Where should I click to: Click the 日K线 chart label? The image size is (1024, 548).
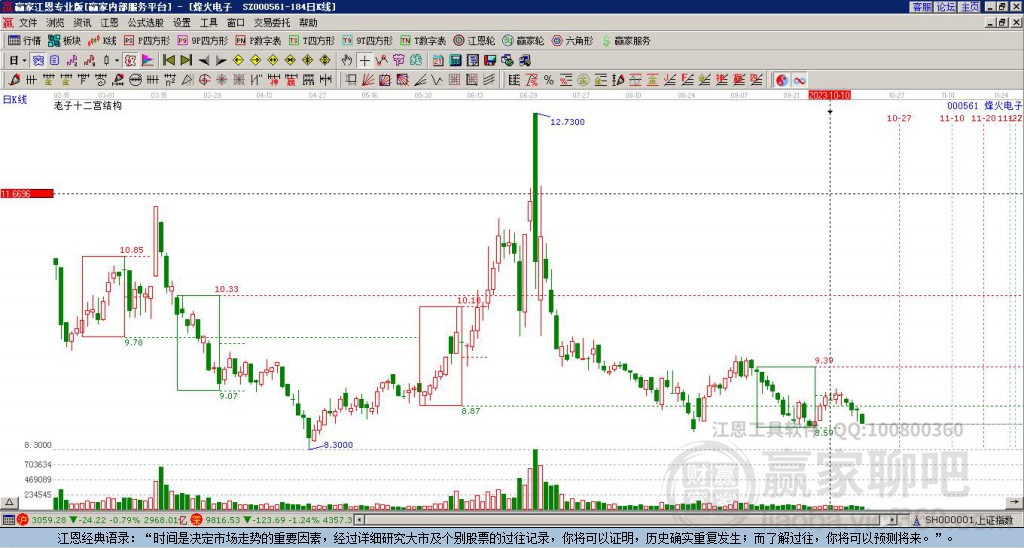coord(14,100)
